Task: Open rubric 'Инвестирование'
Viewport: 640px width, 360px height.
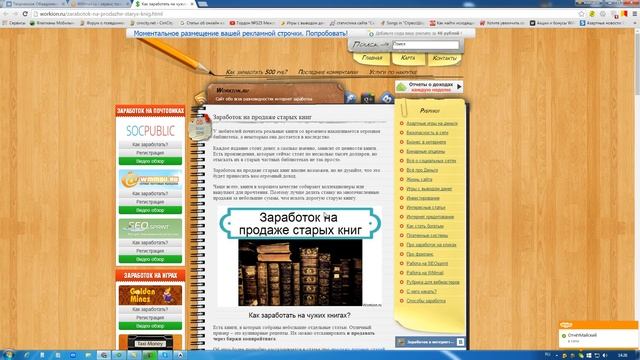Action: [423, 198]
